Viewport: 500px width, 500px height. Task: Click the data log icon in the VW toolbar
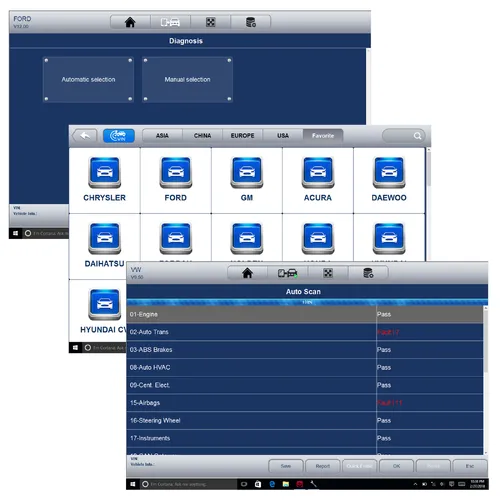coord(368,273)
